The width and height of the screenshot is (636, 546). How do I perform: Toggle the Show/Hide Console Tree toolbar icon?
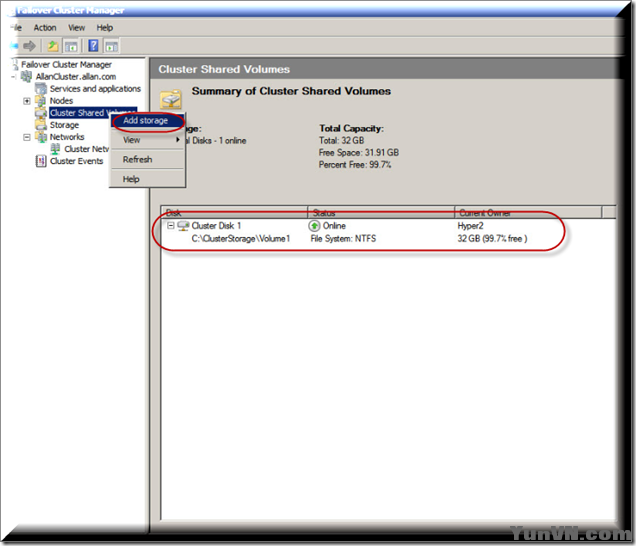coord(71,46)
